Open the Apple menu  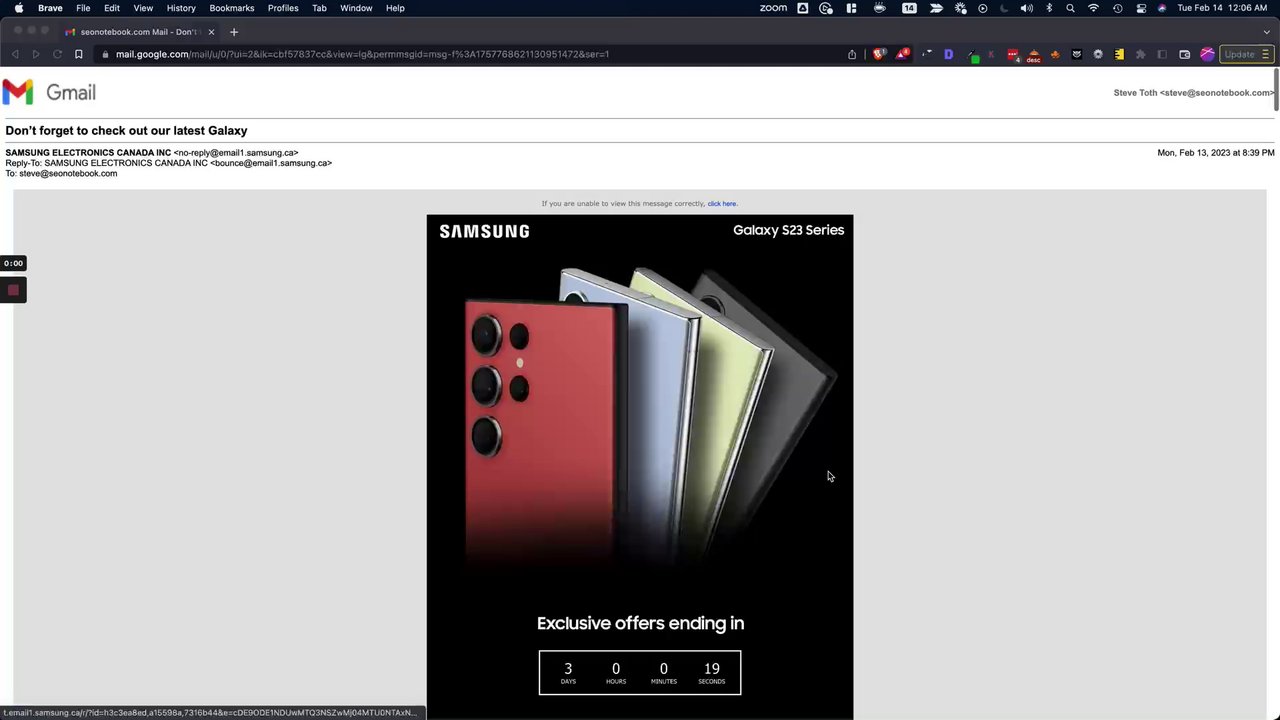(19, 8)
